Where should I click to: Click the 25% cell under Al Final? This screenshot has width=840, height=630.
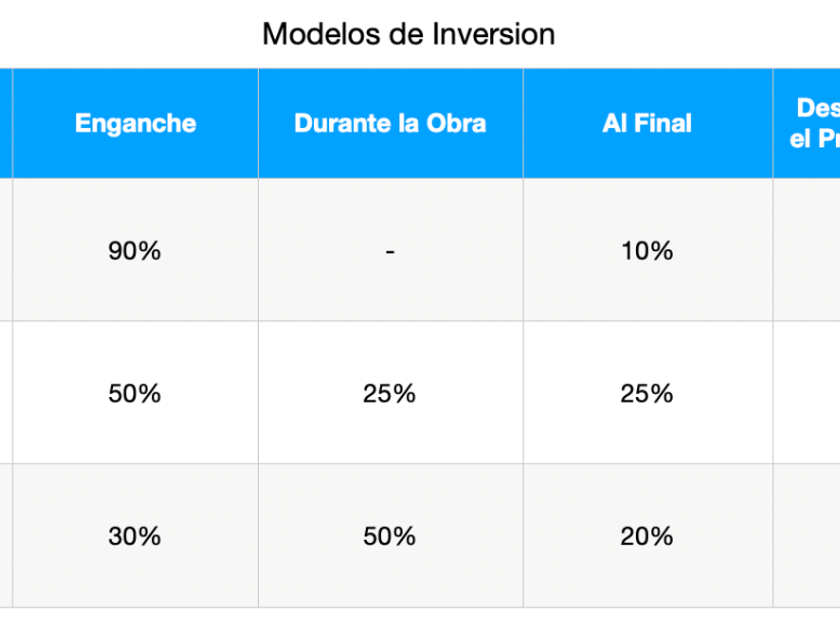(x=647, y=393)
